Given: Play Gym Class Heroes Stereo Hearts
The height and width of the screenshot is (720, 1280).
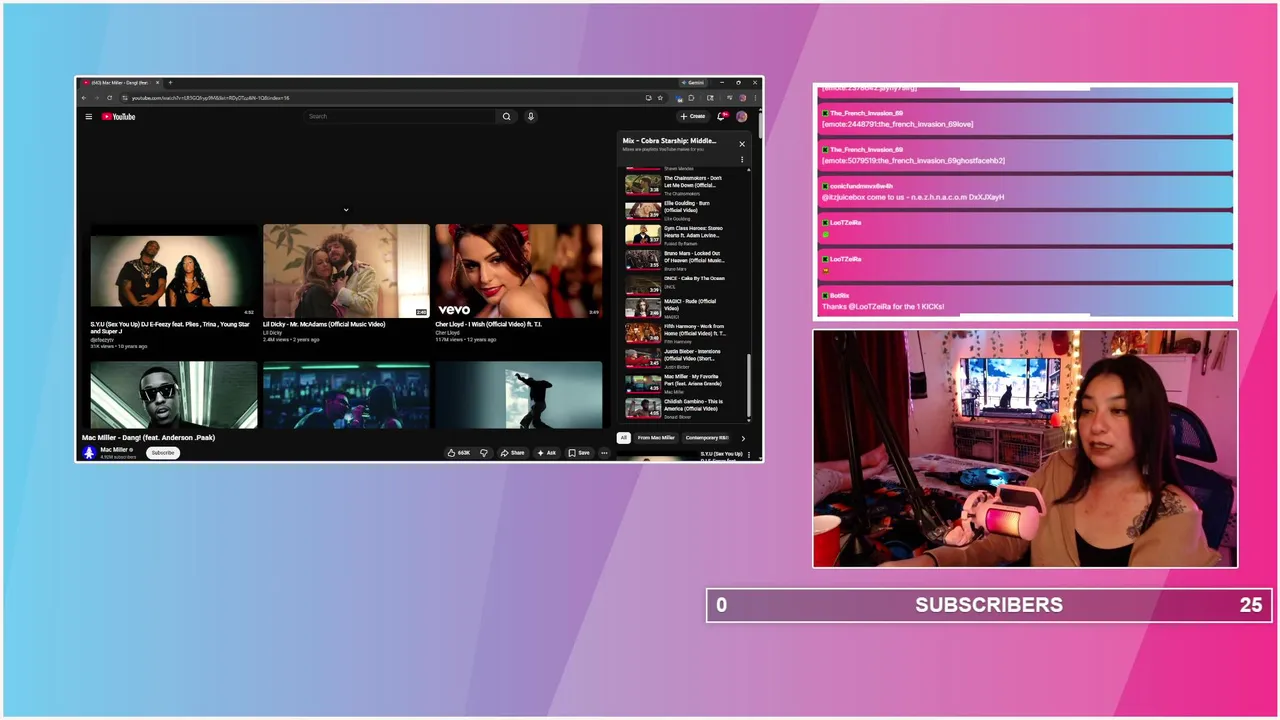Looking at the screenshot, I should tap(686, 235).
